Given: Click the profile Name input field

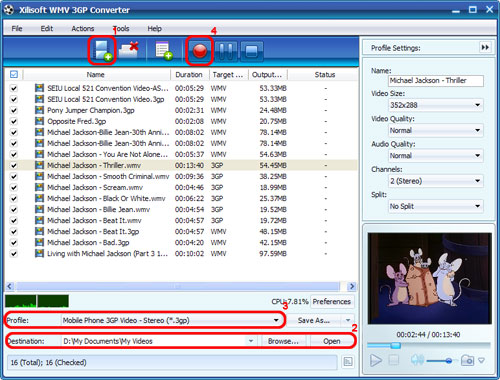Looking at the screenshot, I should (436, 81).
